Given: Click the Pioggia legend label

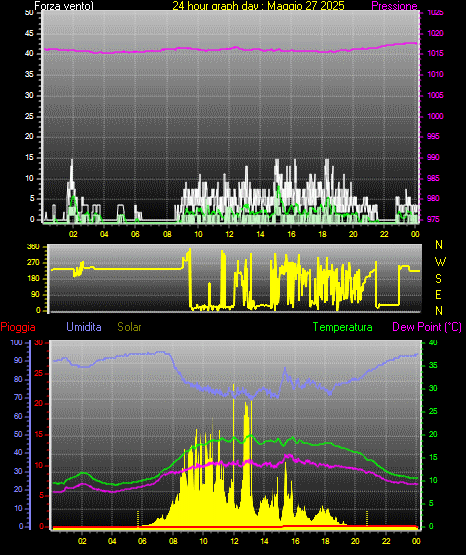Looking at the screenshot, I should click(x=18, y=327).
